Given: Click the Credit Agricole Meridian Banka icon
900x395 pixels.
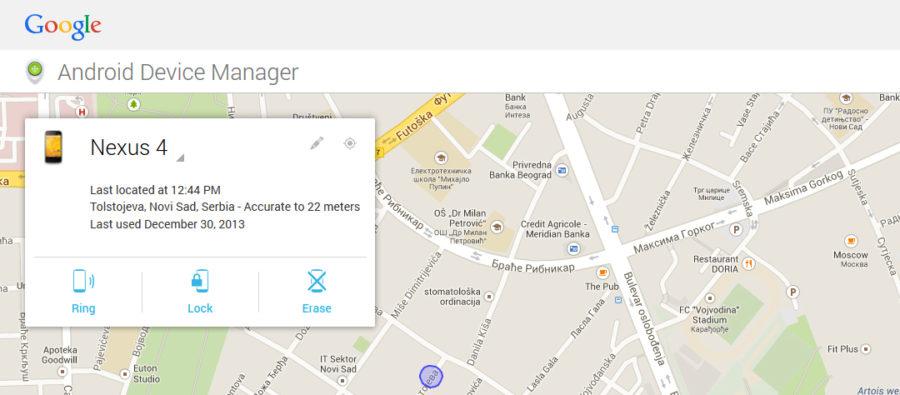Looking at the screenshot, I should (x=573, y=249).
